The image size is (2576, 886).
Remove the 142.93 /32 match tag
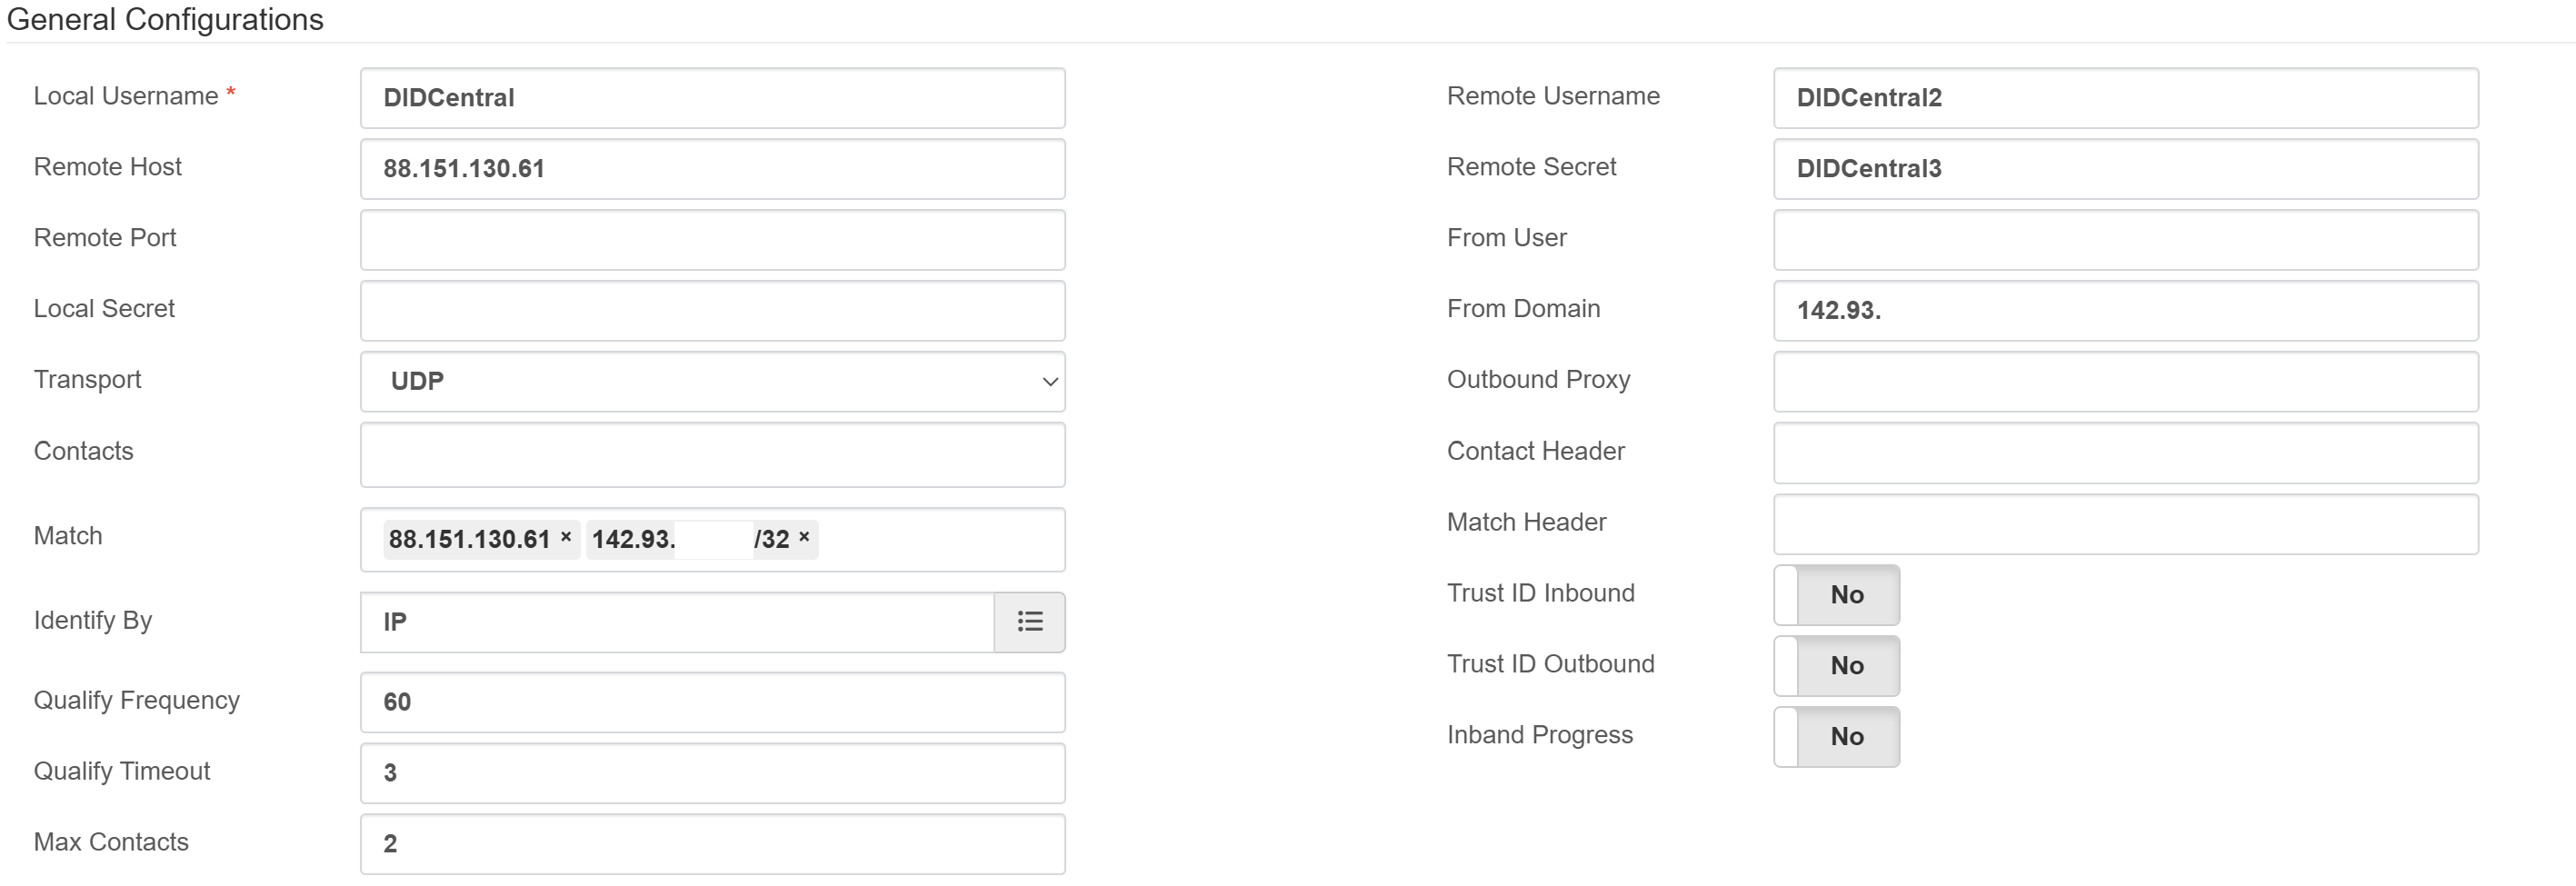(x=804, y=538)
